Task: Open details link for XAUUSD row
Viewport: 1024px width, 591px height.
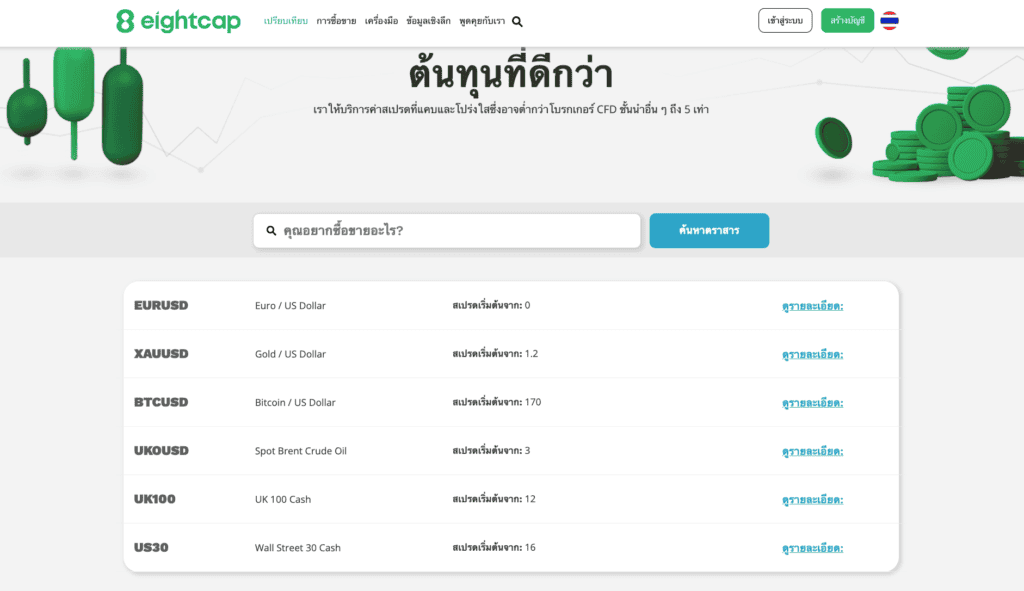Action: click(812, 354)
